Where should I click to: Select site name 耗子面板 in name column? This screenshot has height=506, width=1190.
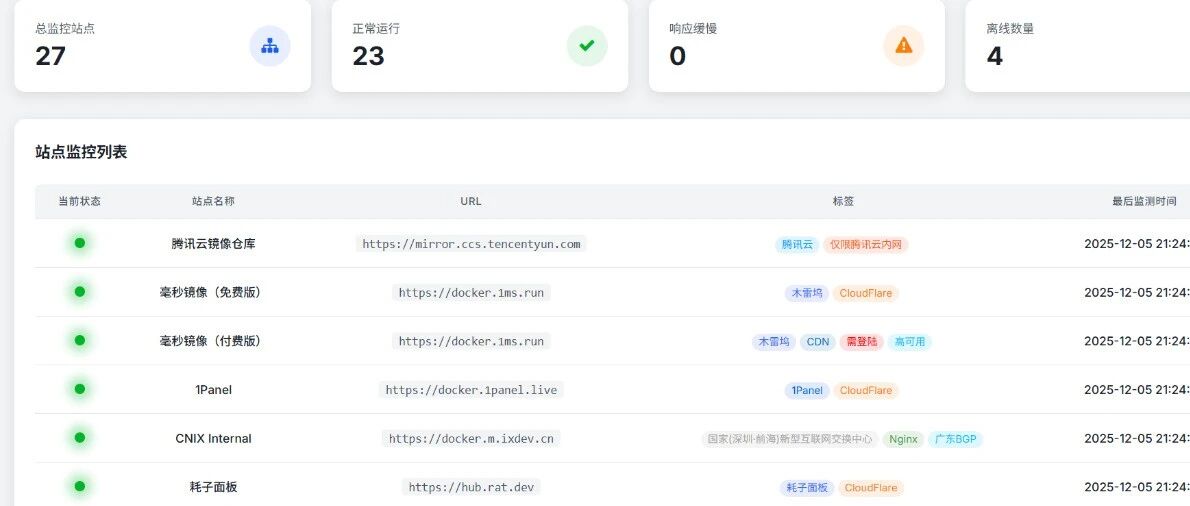point(213,486)
